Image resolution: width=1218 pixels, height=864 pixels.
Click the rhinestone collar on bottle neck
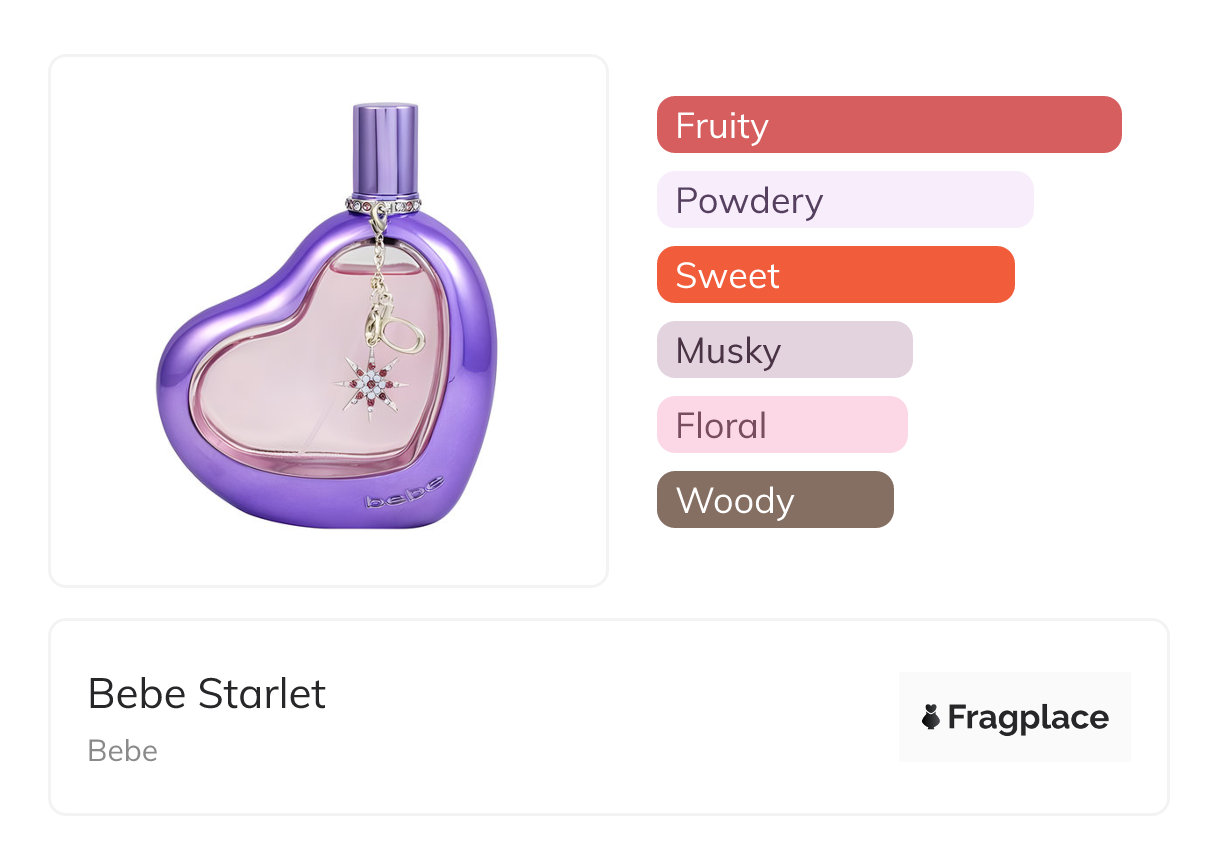coord(384,205)
